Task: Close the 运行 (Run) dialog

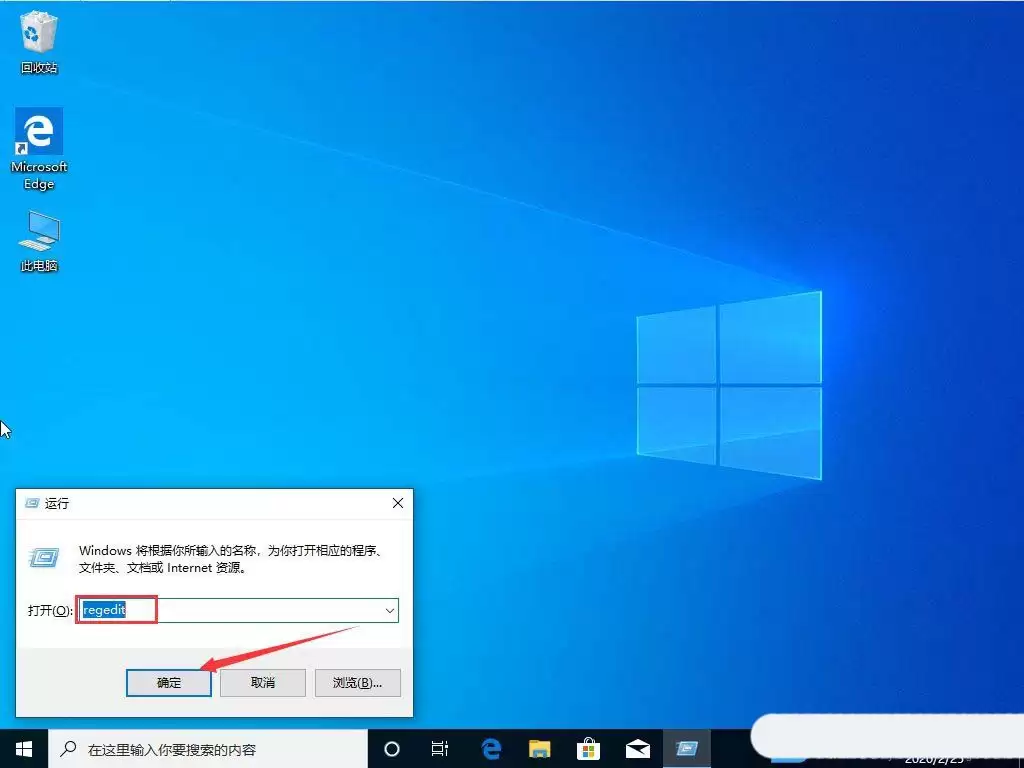Action: (x=397, y=503)
